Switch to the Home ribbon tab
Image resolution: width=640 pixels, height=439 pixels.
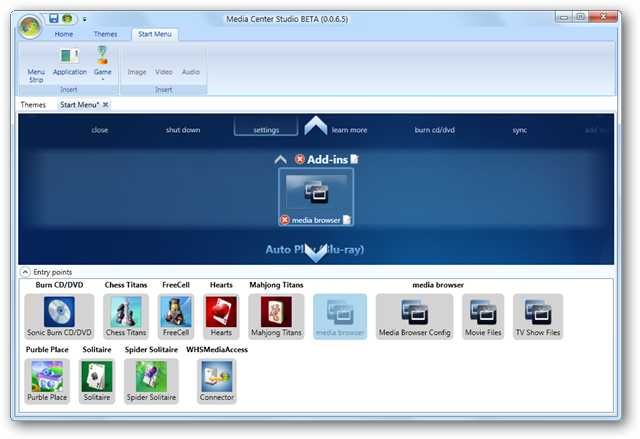[x=63, y=34]
